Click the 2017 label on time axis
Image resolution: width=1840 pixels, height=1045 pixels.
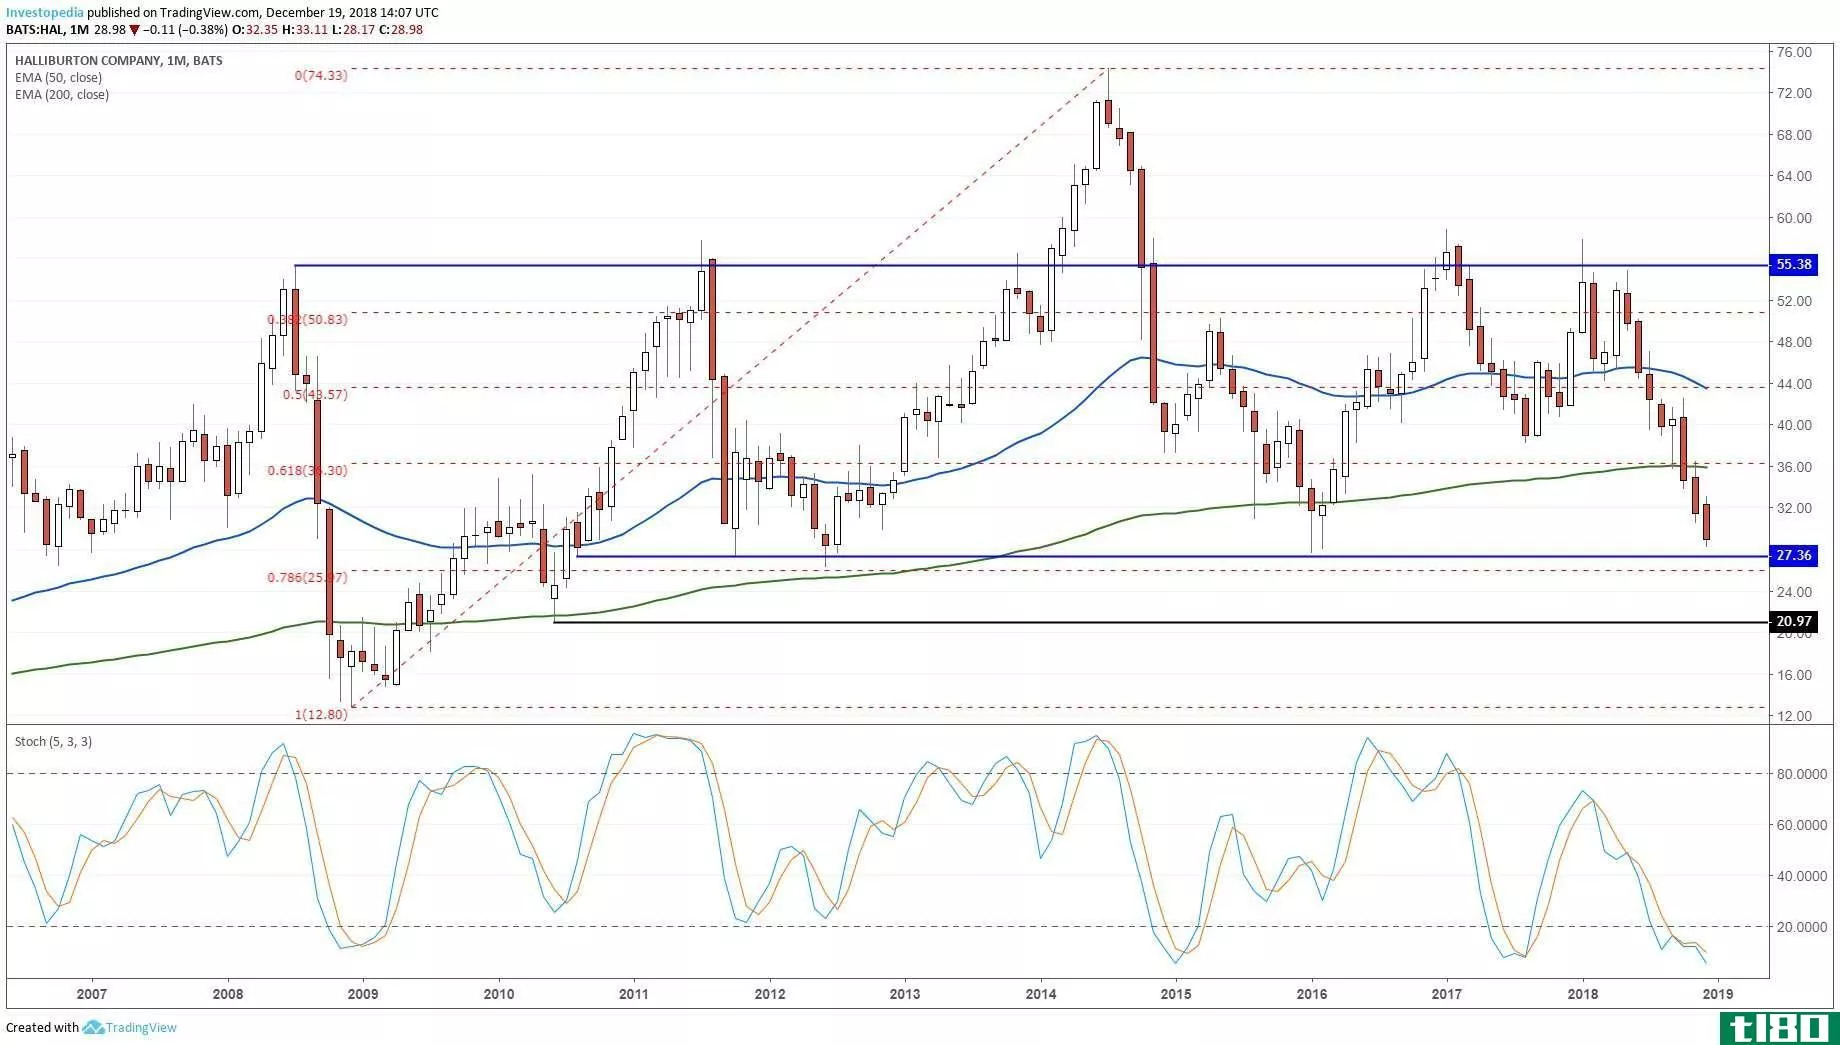[1447, 994]
